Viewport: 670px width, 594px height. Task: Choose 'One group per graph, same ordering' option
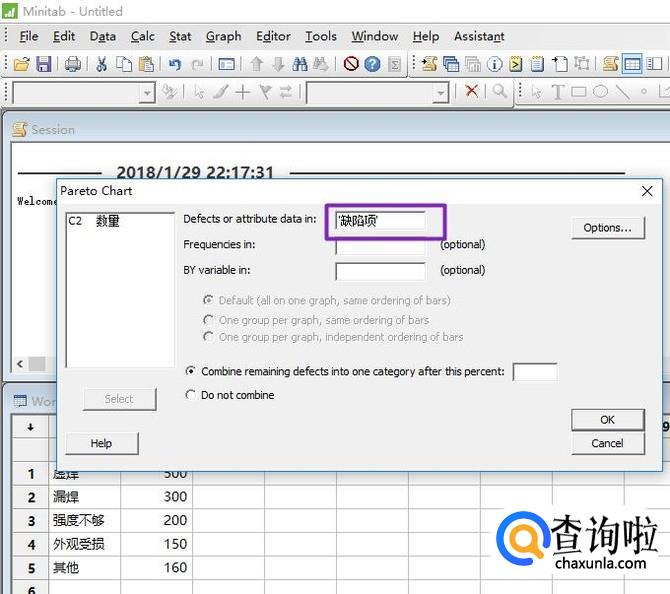click(x=208, y=320)
